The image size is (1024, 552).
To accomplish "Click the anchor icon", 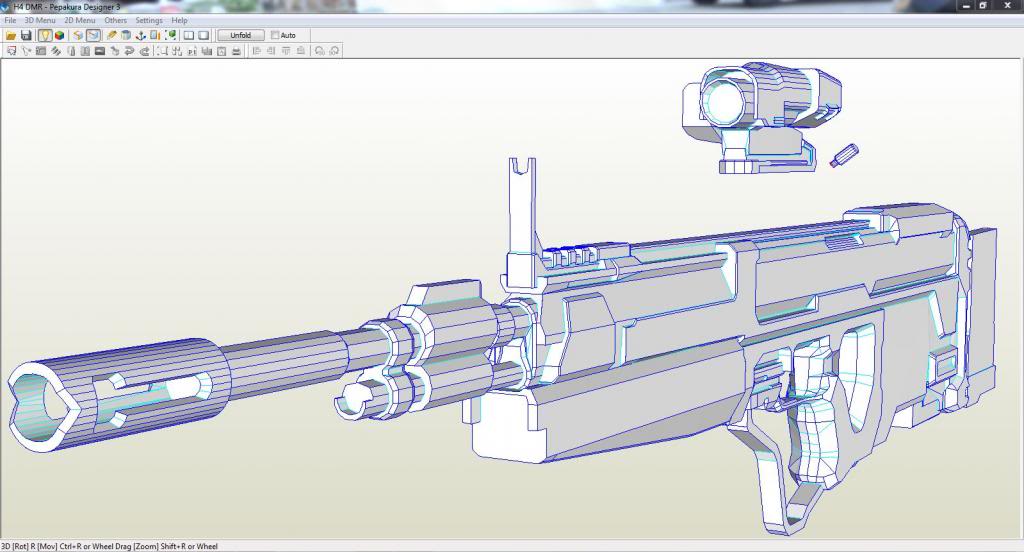I will point(140,35).
